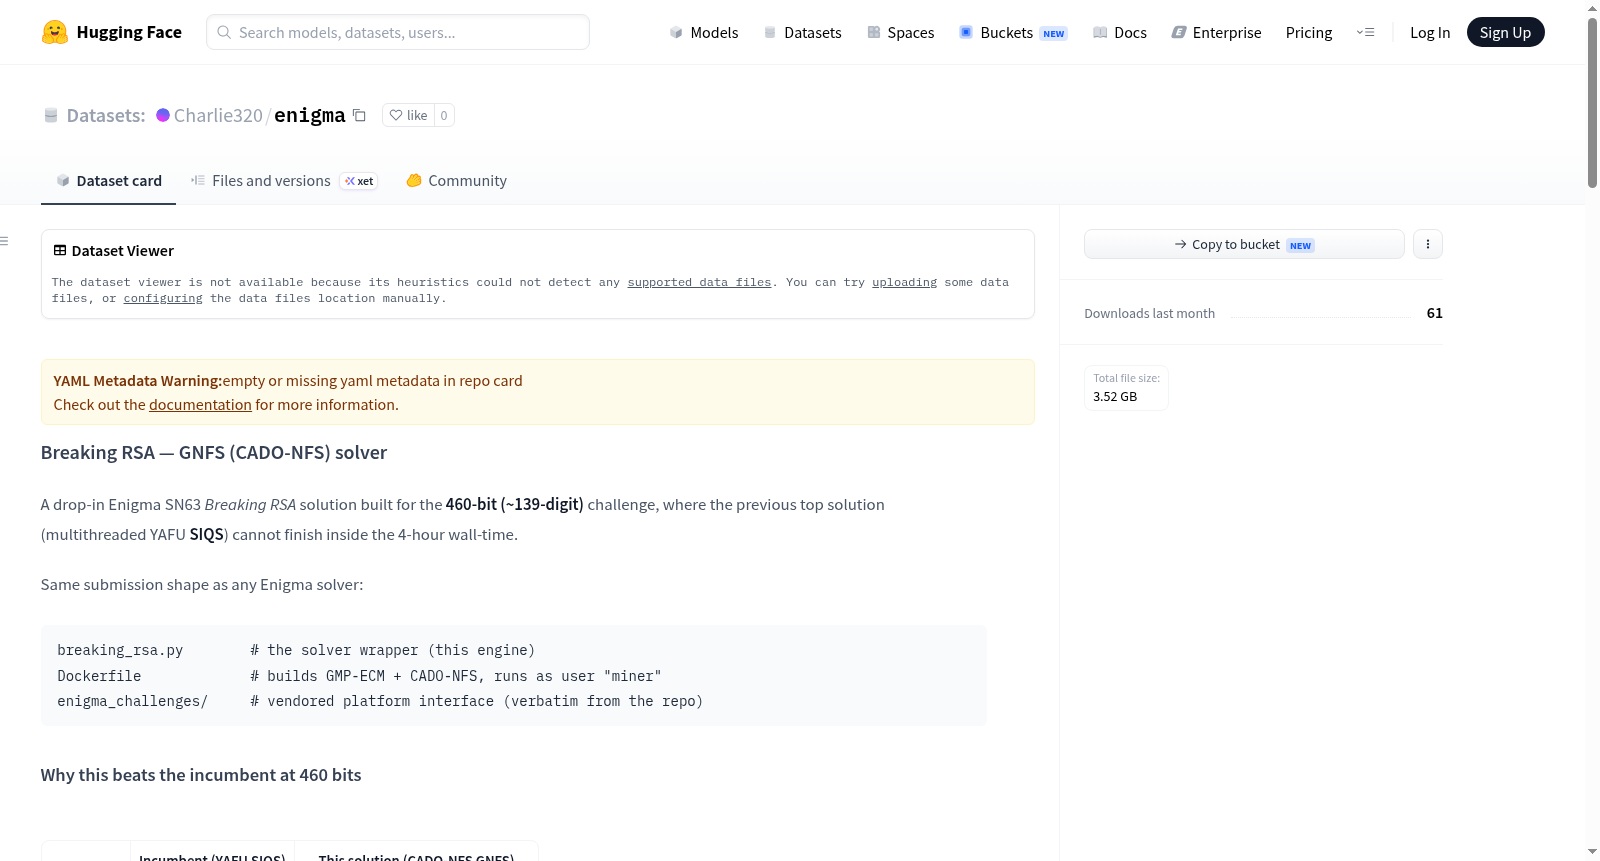Open Enterprise in the top navigation
Screen dimensions: 1600x861
click(1216, 32)
